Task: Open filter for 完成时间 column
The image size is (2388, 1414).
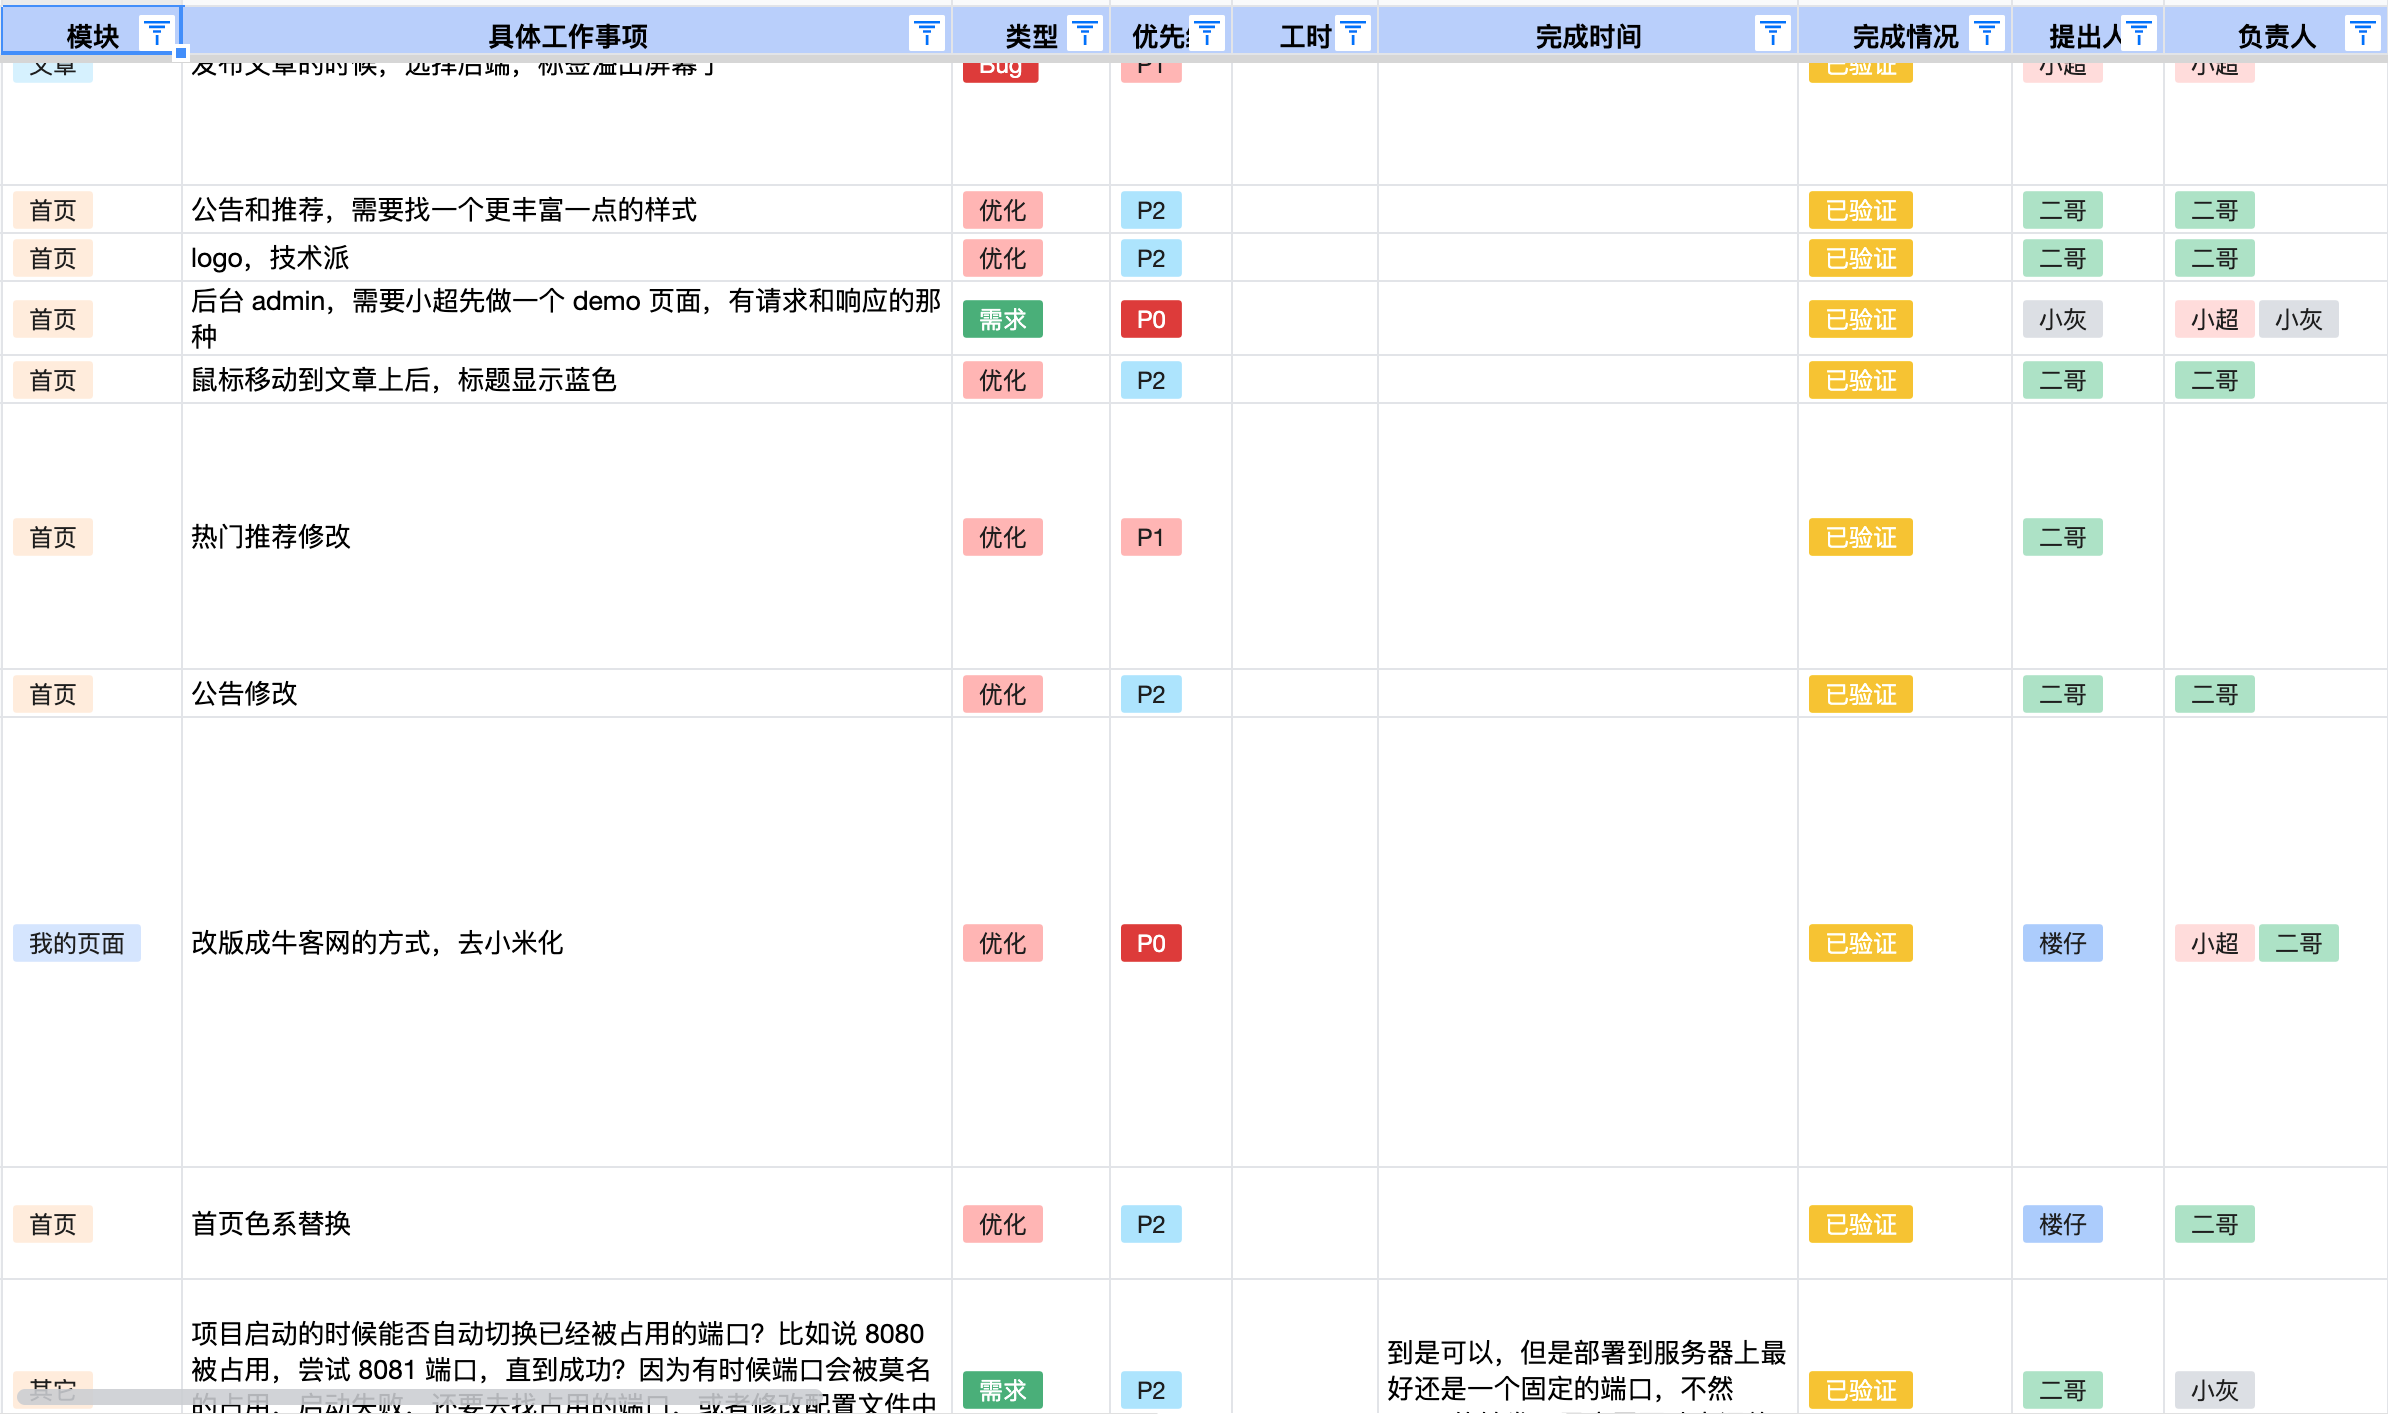Action: (x=1772, y=35)
